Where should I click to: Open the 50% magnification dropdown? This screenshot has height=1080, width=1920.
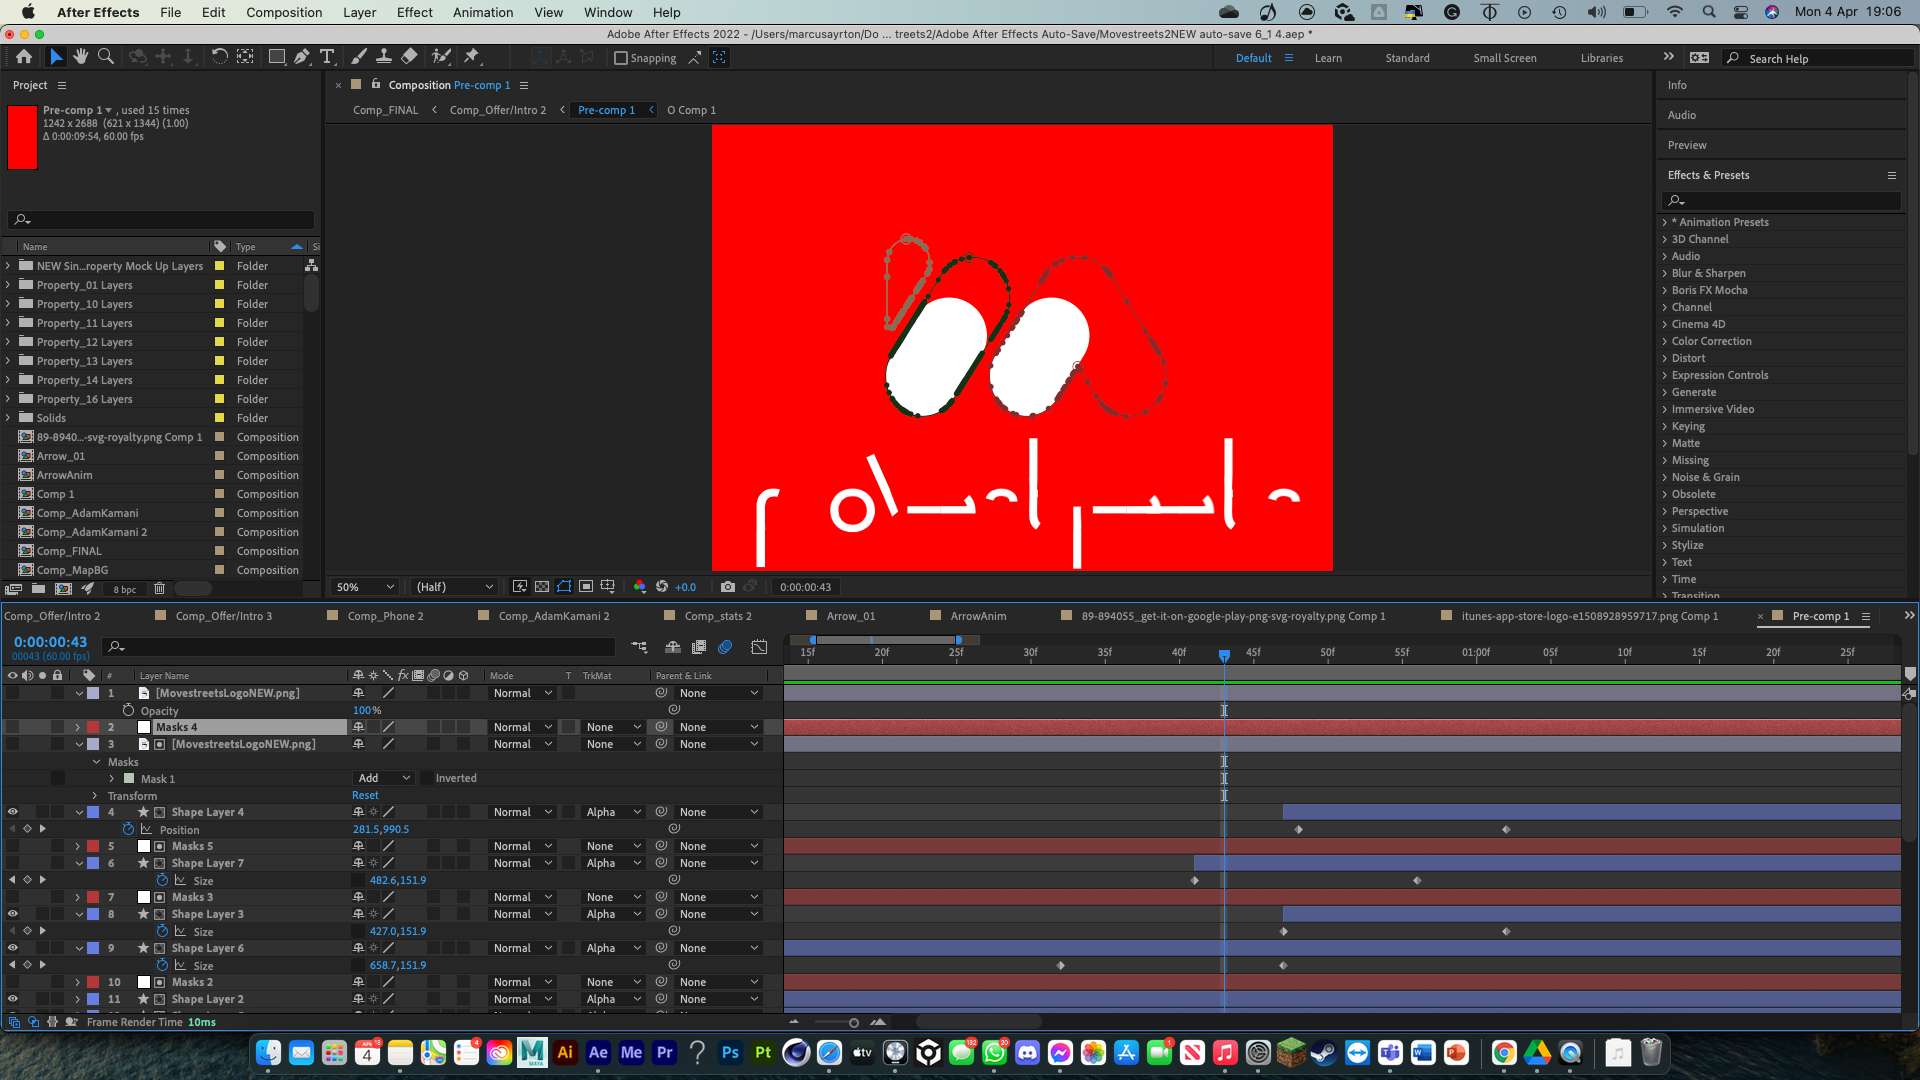point(365,587)
